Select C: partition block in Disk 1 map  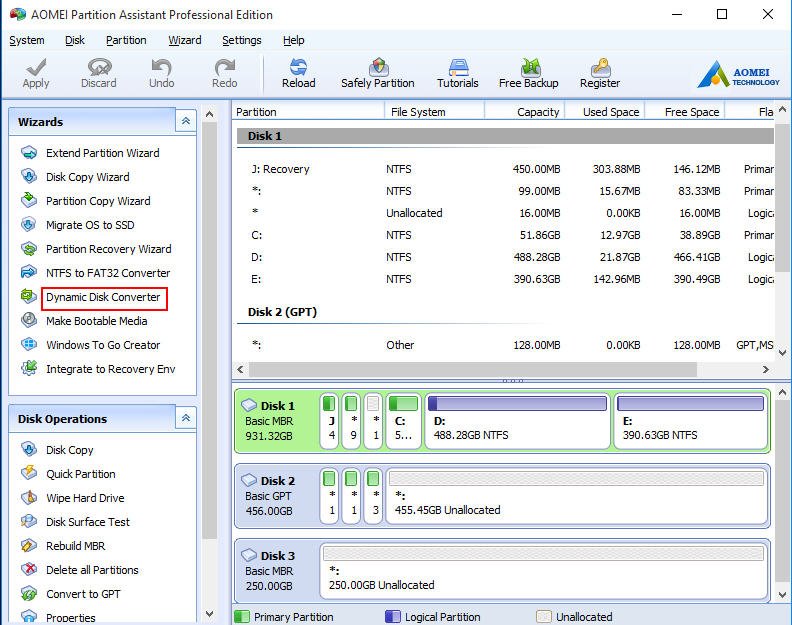[403, 421]
